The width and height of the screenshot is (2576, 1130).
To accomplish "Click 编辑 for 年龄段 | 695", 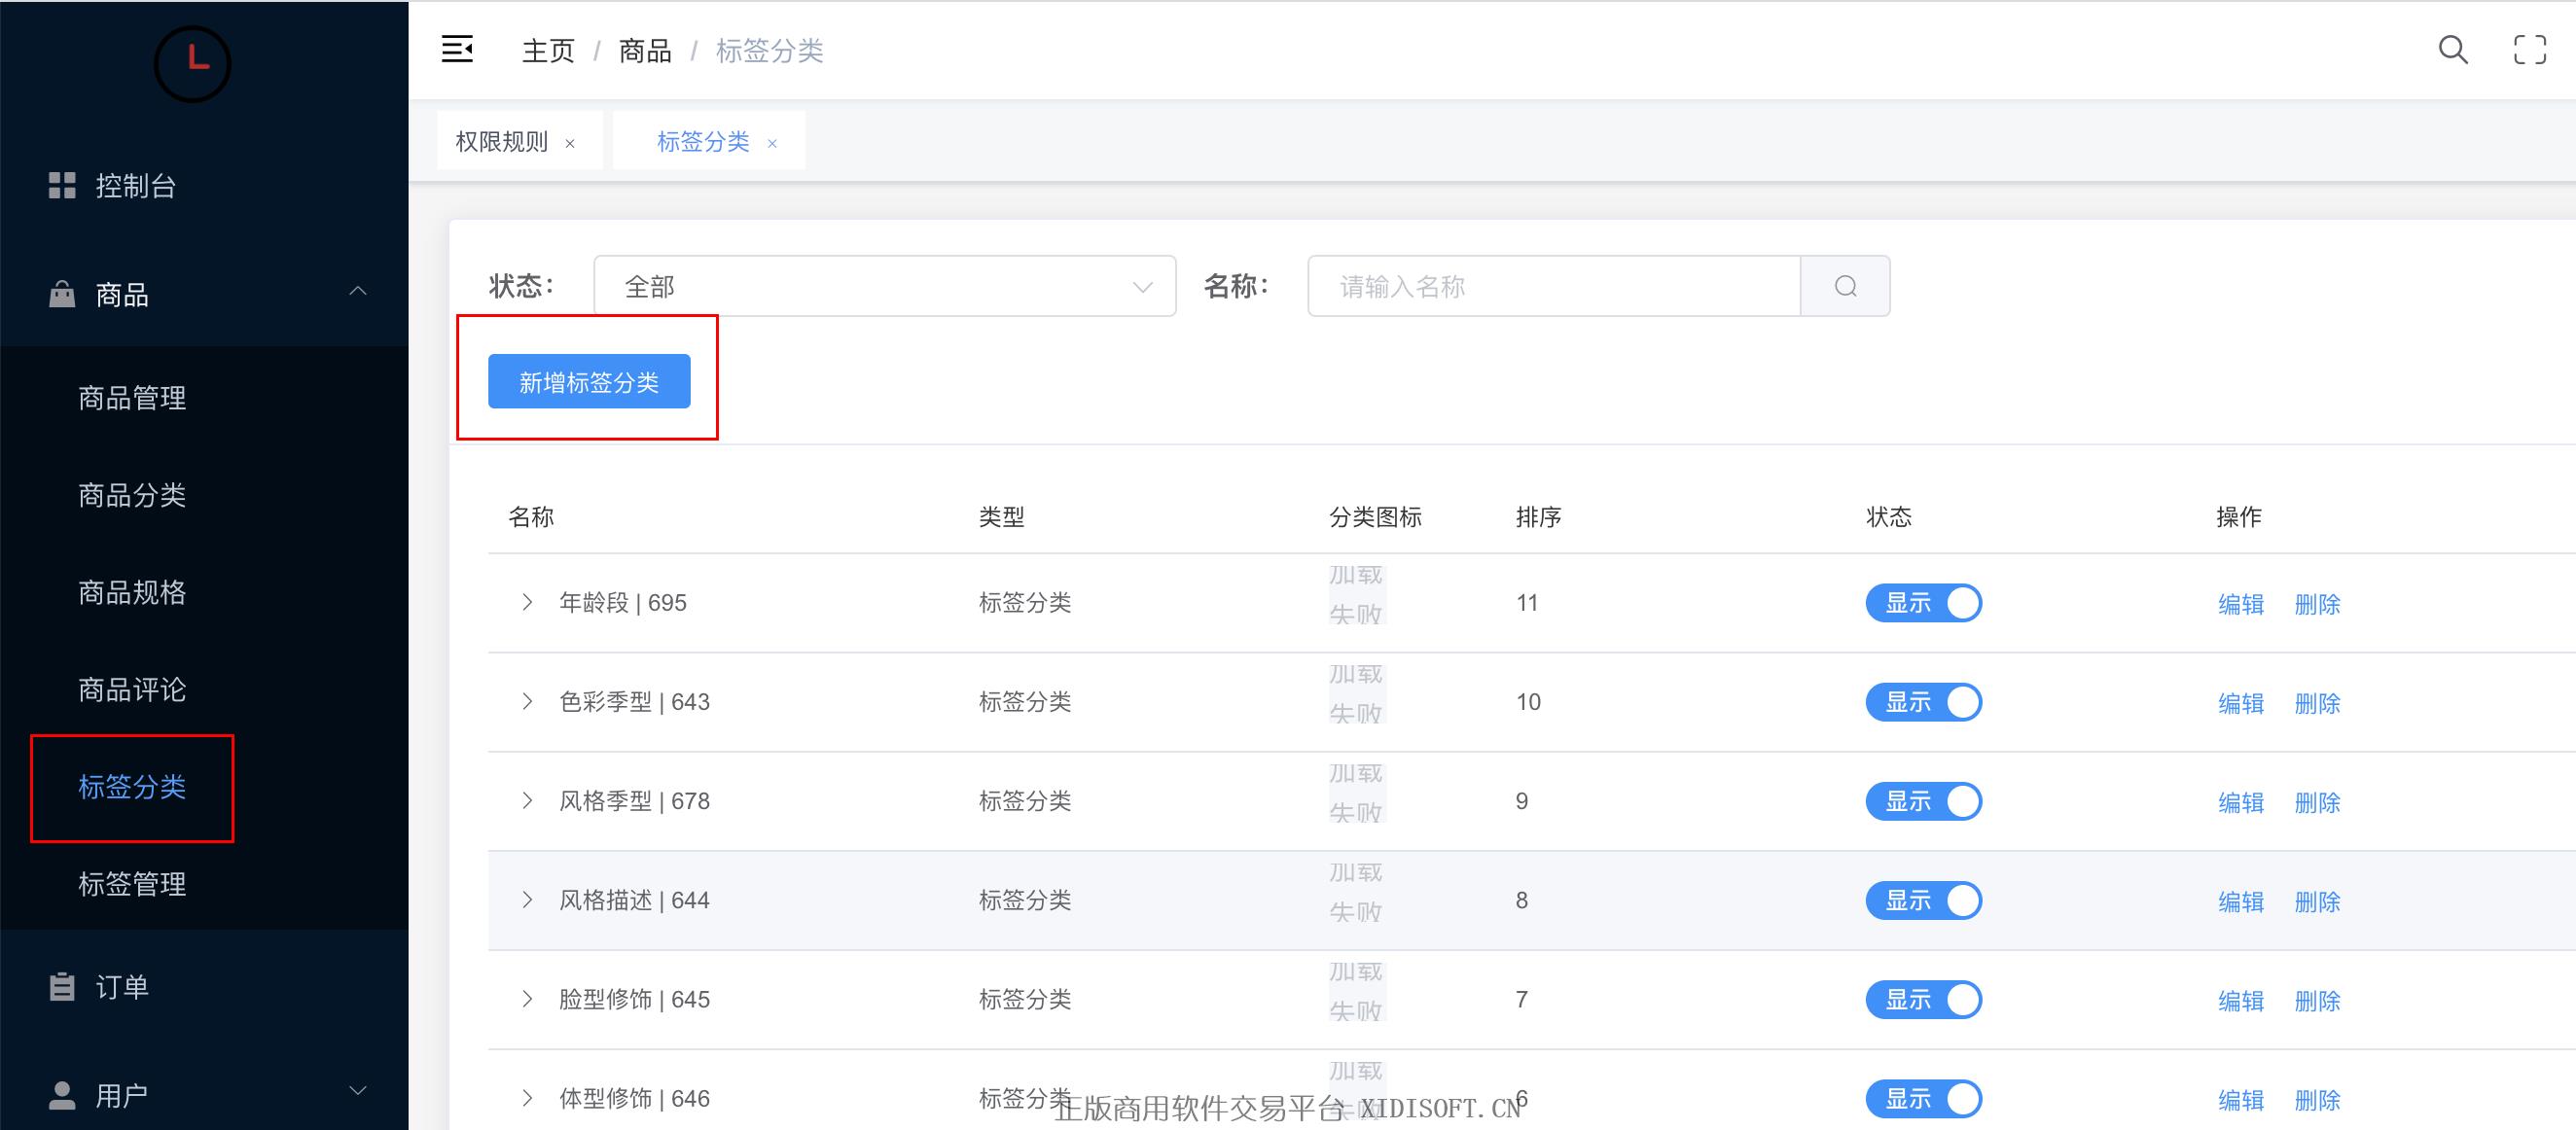I will click(x=2240, y=604).
